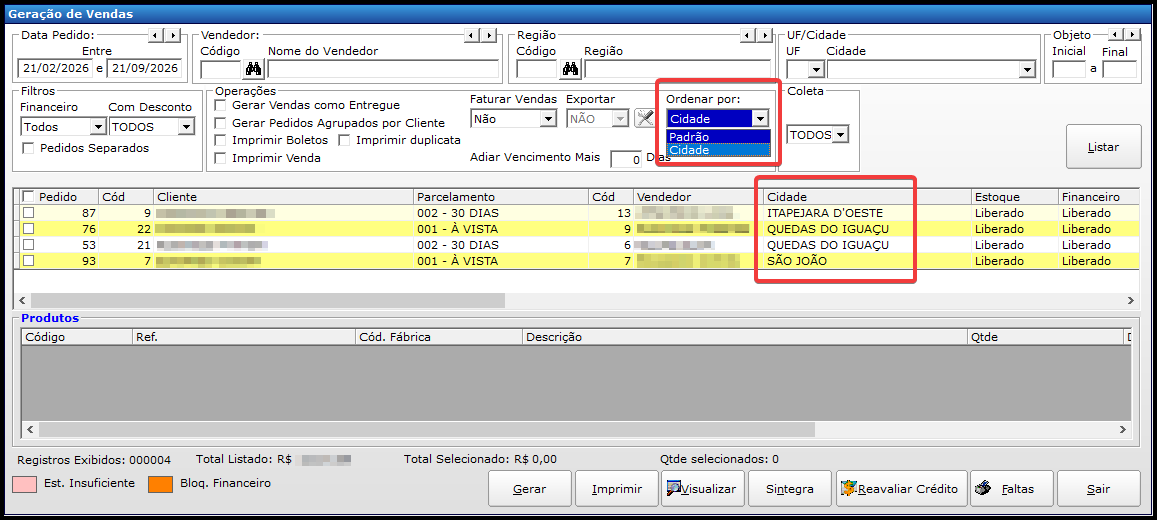Click next arrow in Objeto group
Image resolution: width=1157 pixels, height=520 pixels.
[1131, 35]
